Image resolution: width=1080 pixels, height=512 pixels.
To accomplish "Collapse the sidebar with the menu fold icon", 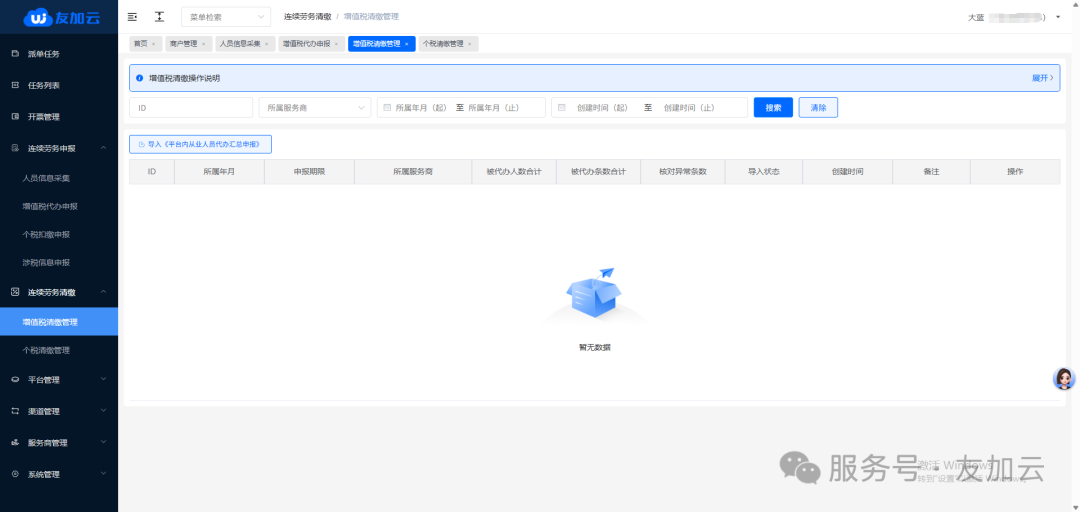I will (x=132, y=17).
